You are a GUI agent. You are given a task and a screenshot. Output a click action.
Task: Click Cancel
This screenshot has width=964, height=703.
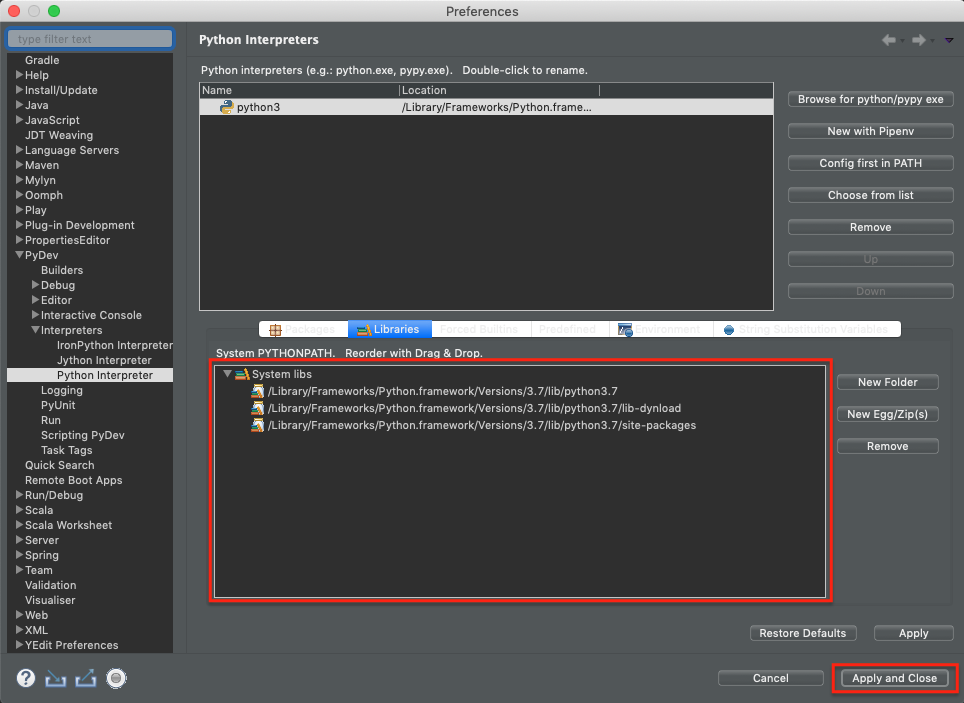click(x=770, y=678)
